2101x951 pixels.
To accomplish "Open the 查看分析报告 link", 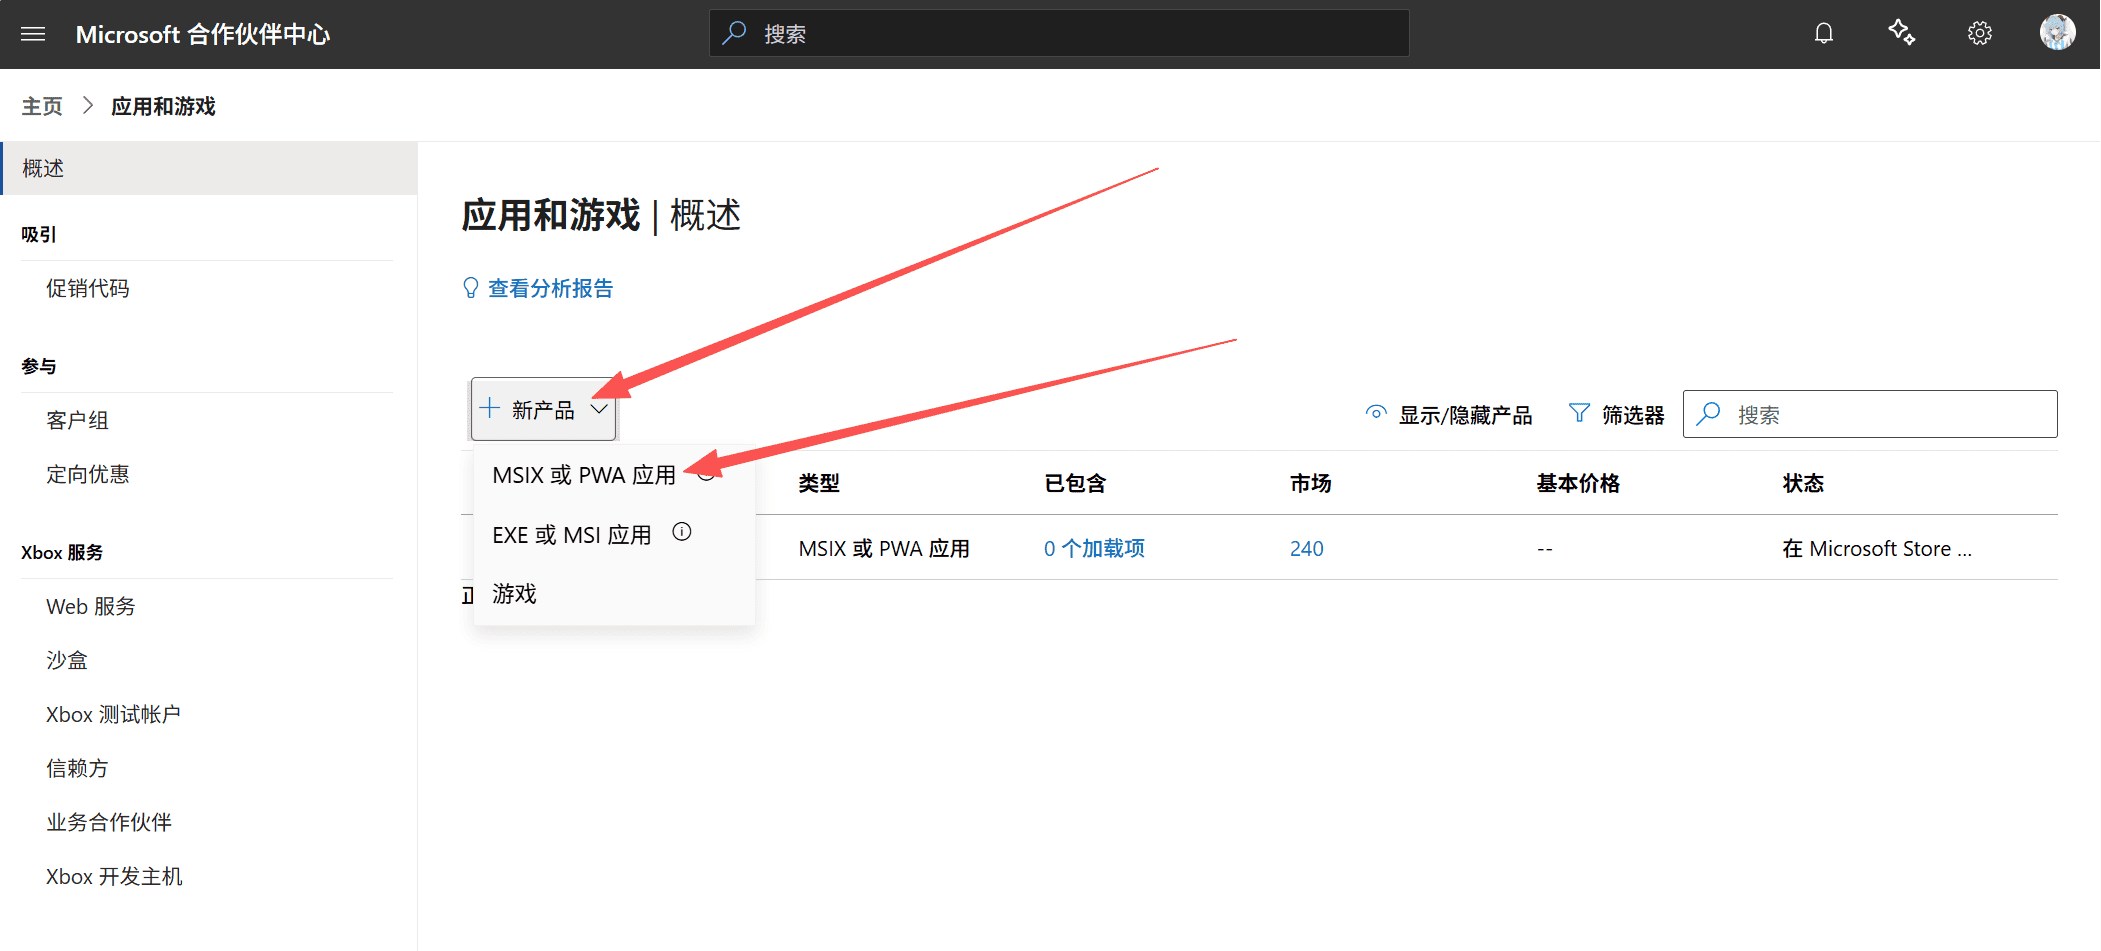I will [x=550, y=289].
